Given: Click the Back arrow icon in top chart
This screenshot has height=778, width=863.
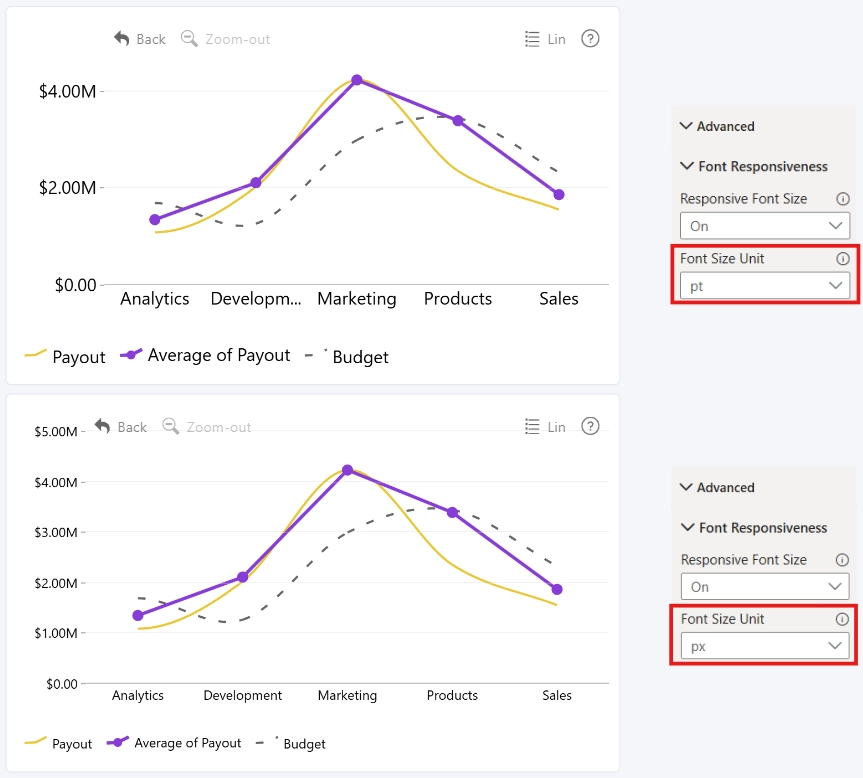Looking at the screenshot, I should (x=122, y=39).
